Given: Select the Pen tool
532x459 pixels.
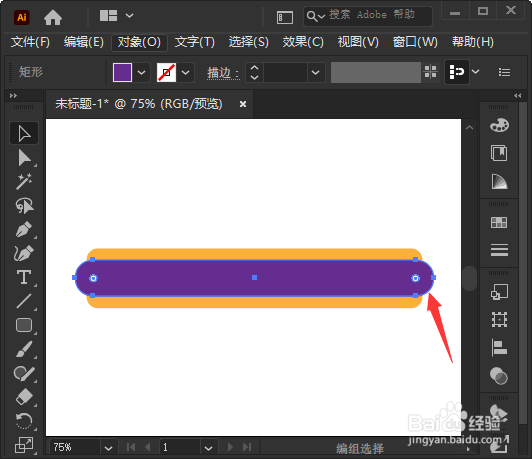Looking at the screenshot, I should point(24,229).
